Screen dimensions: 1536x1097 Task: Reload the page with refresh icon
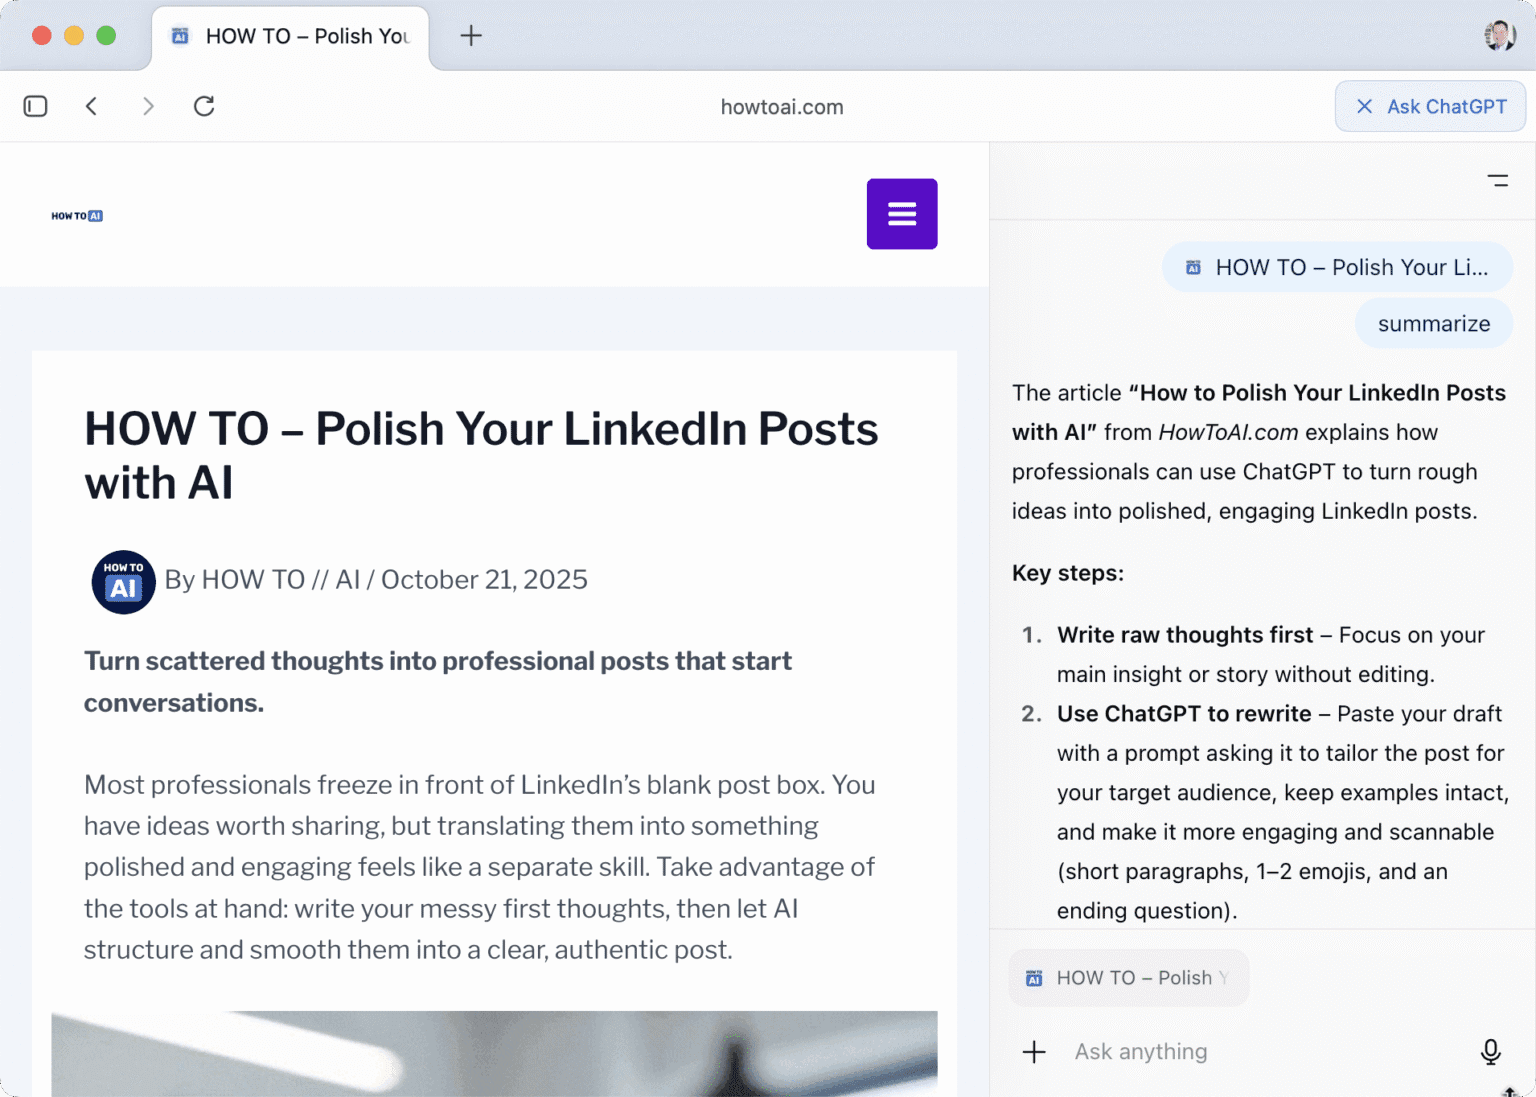tap(204, 106)
